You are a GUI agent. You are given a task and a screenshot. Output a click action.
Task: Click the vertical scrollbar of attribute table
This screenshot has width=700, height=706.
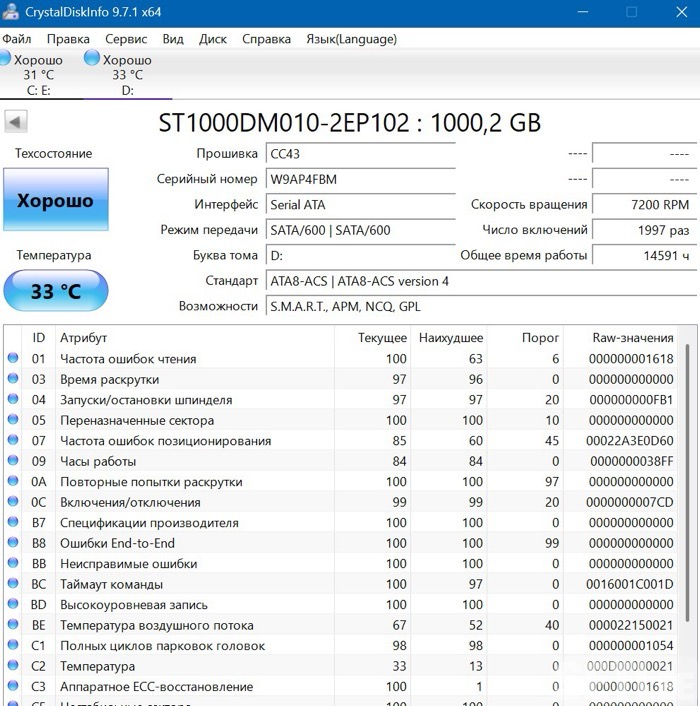(x=687, y=483)
